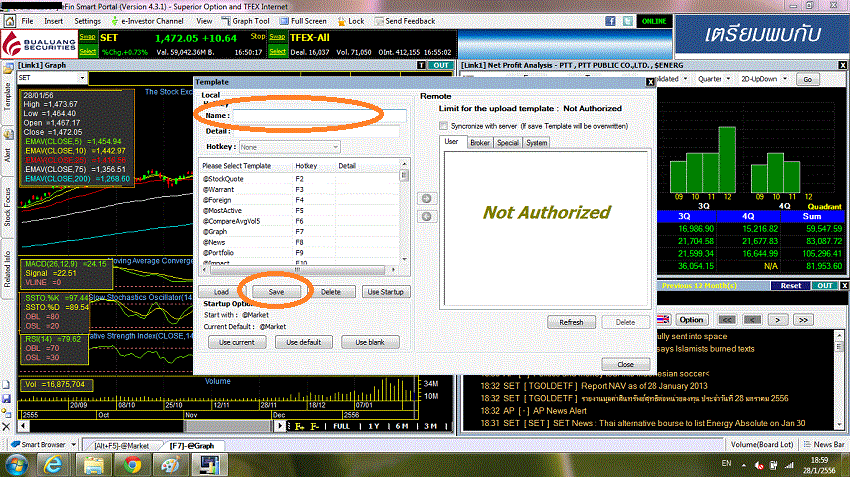Click Refresh in Remote section
Screen dimensions: 850x477
[571, 322]
